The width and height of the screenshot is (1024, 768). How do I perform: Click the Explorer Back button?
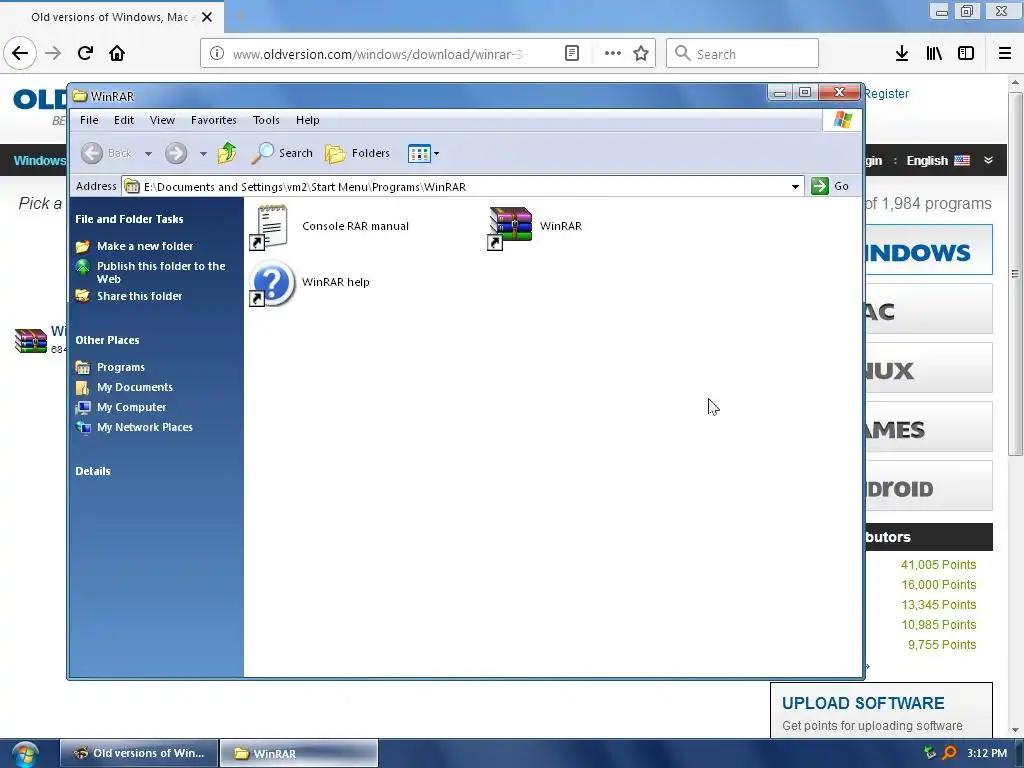coord(106,153)
